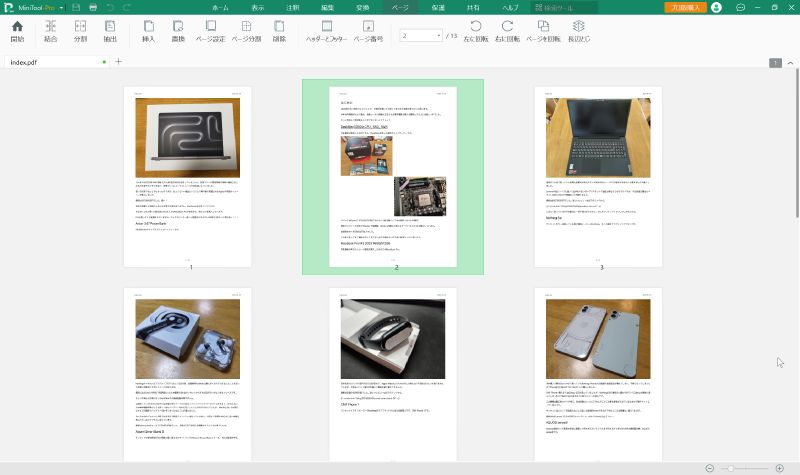Open the user account avatar
Viewport: 800px width, 475px height.
click(716, 7)
